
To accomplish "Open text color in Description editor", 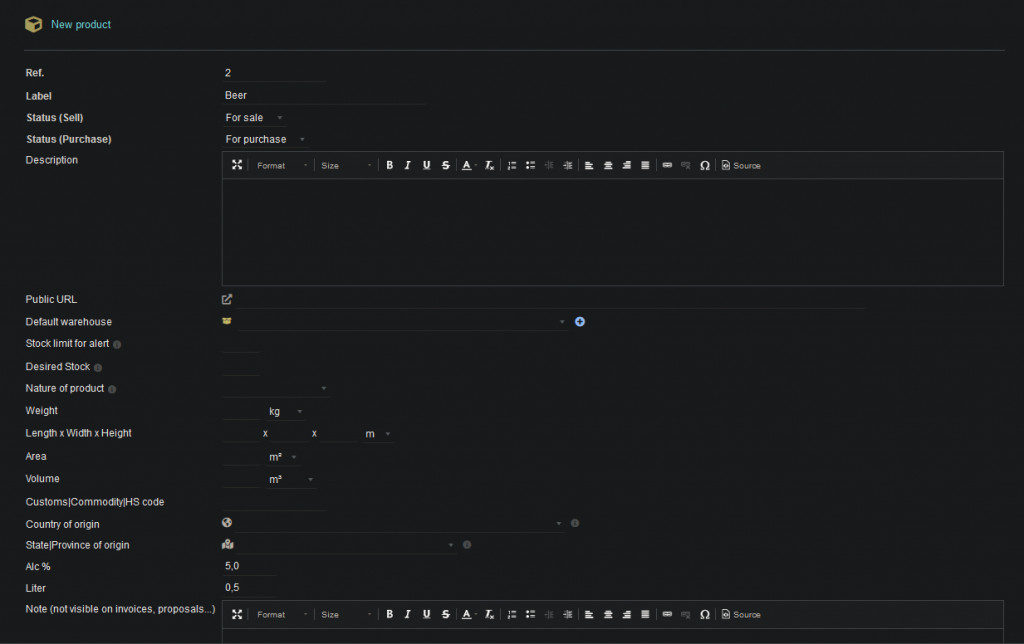I will point(469,165).
